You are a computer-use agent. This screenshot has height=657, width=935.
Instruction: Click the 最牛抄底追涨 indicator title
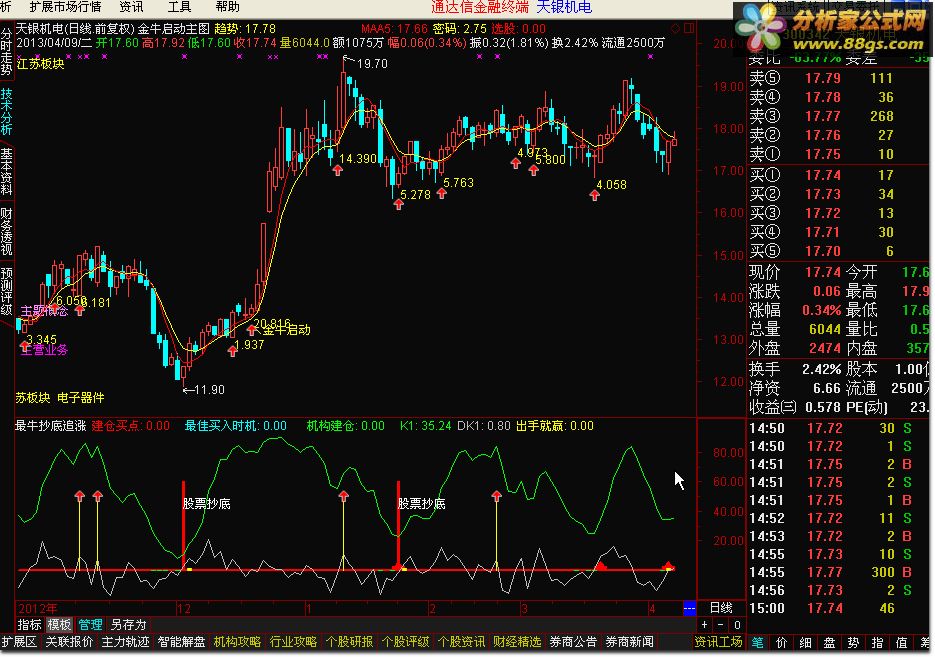pyautogui.click(x=51, y=426)
